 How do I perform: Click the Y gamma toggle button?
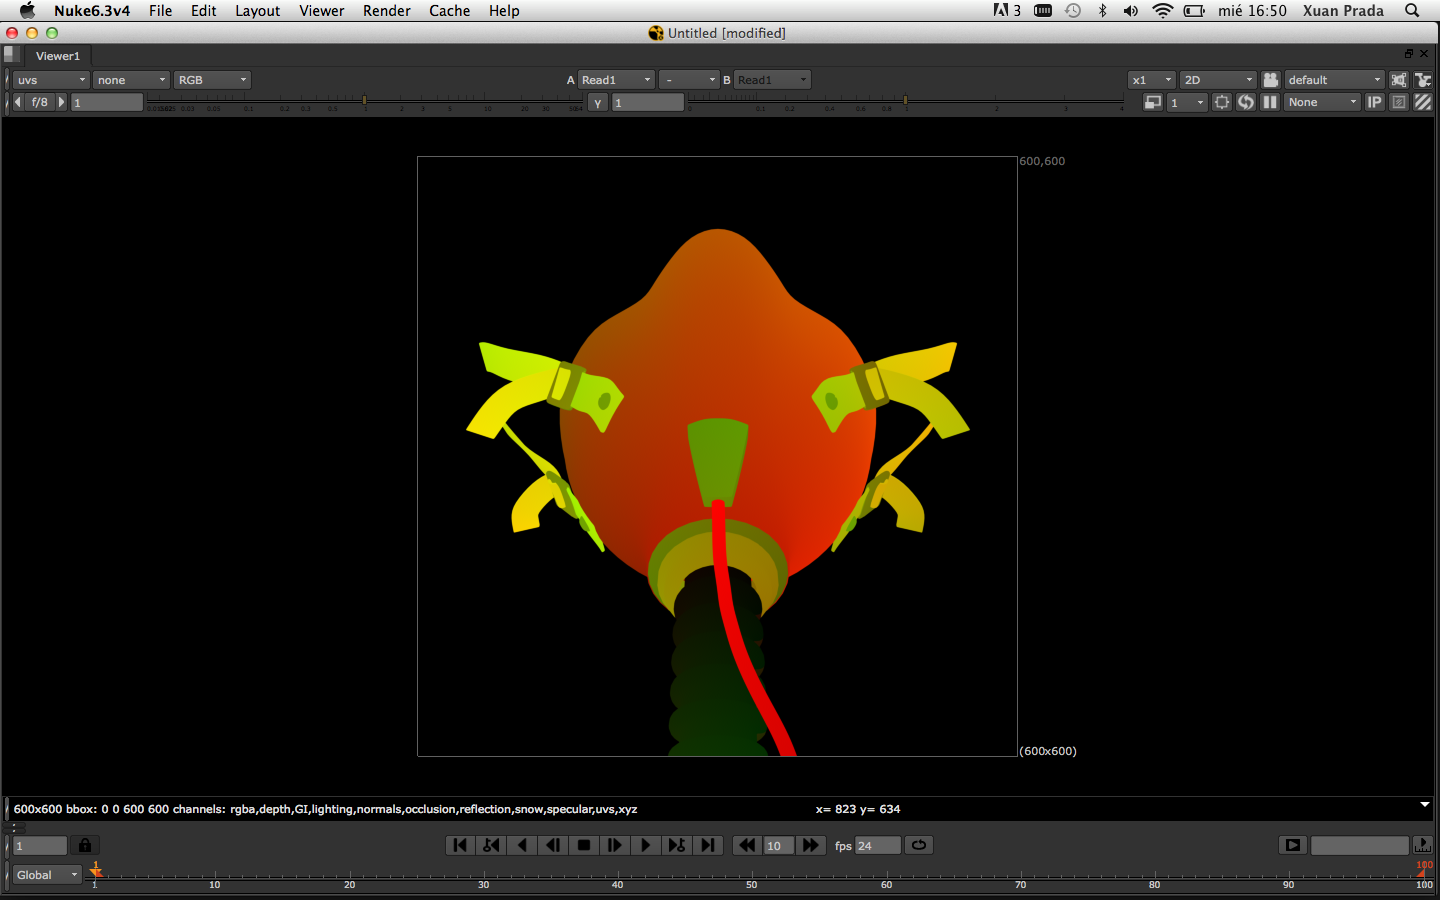click(x=598, y=103)
